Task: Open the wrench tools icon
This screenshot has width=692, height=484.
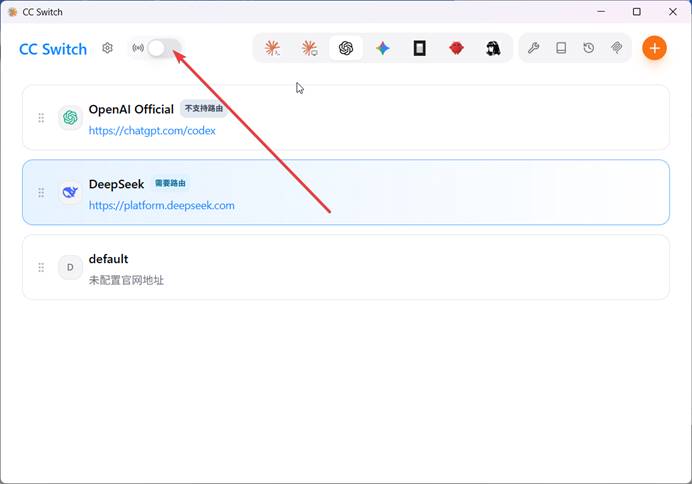Action: [533, 48]
